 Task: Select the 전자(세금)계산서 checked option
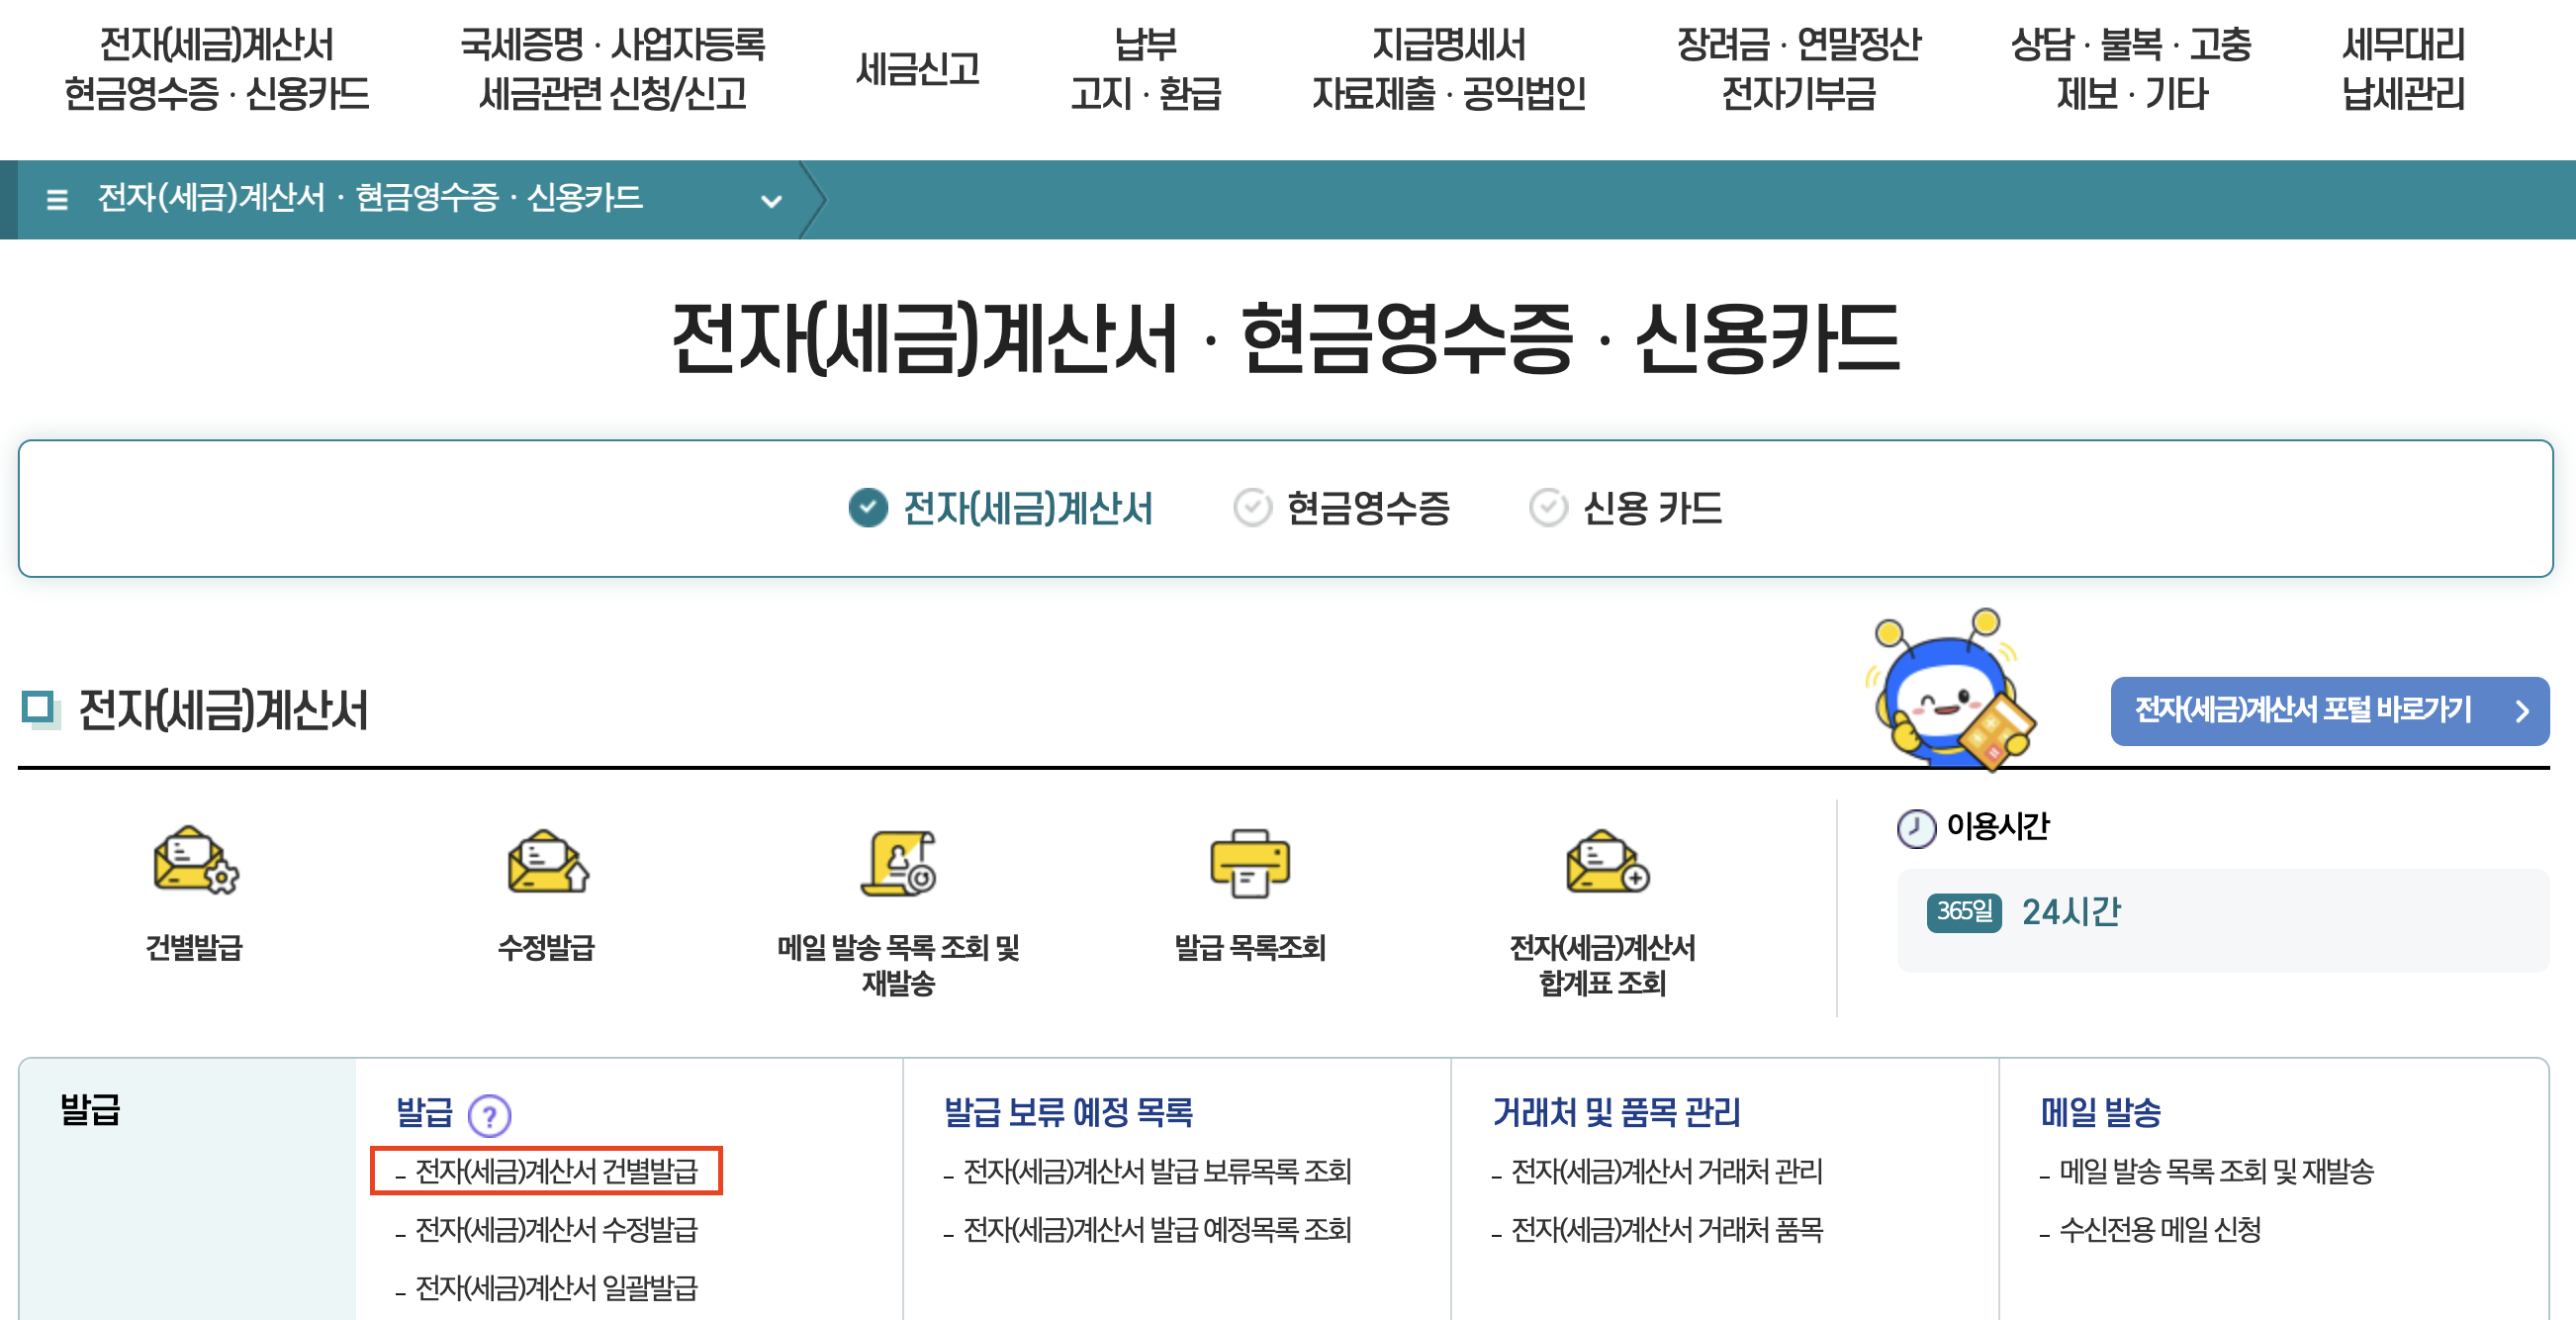click(1000, 508)
